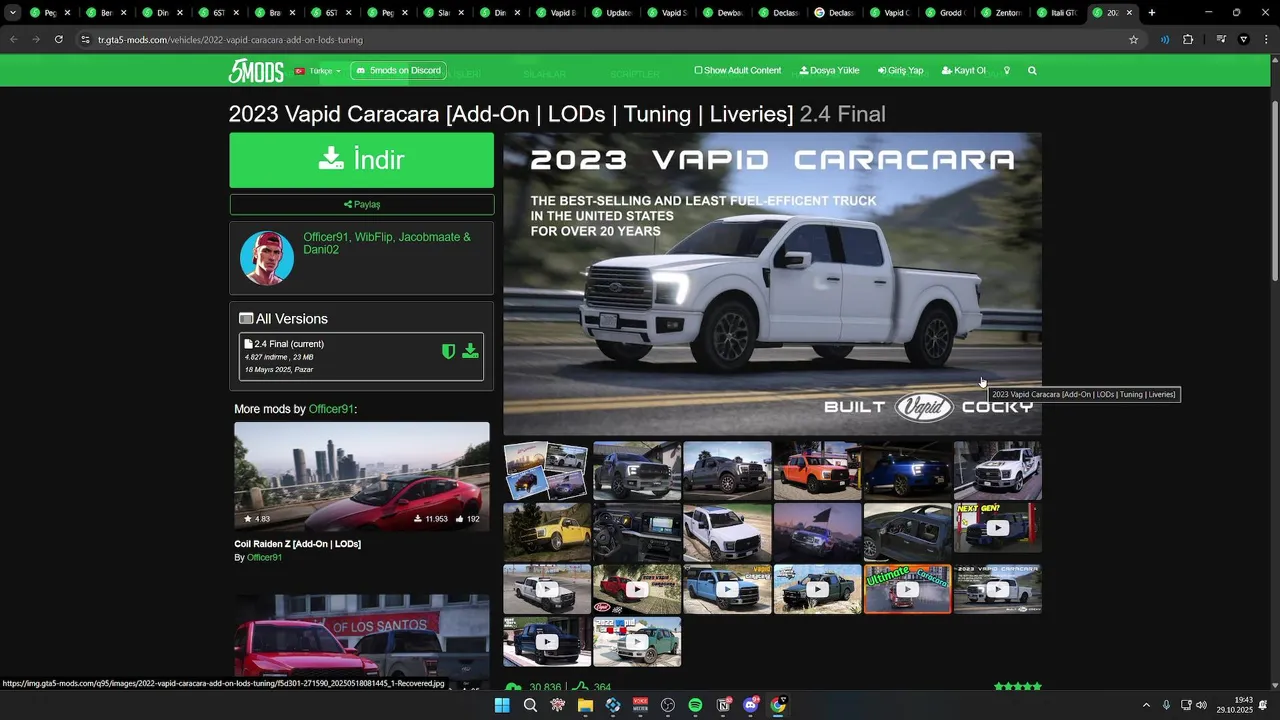Click the Kayıt Ol register link
The height and width of the screenshot is (720, 1280).
[x=963, y=71]
